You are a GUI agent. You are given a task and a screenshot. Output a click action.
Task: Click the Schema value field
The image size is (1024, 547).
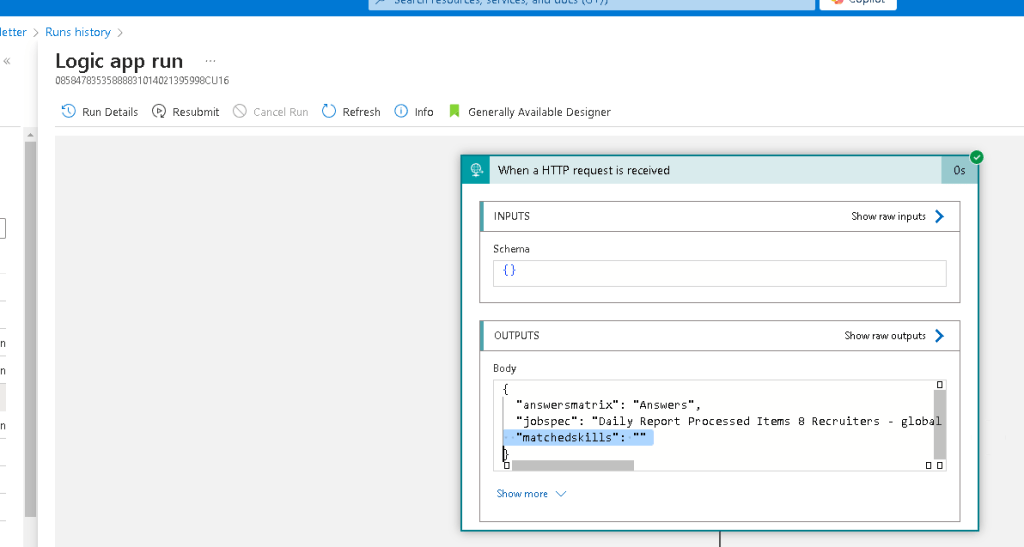pos(719,273)
